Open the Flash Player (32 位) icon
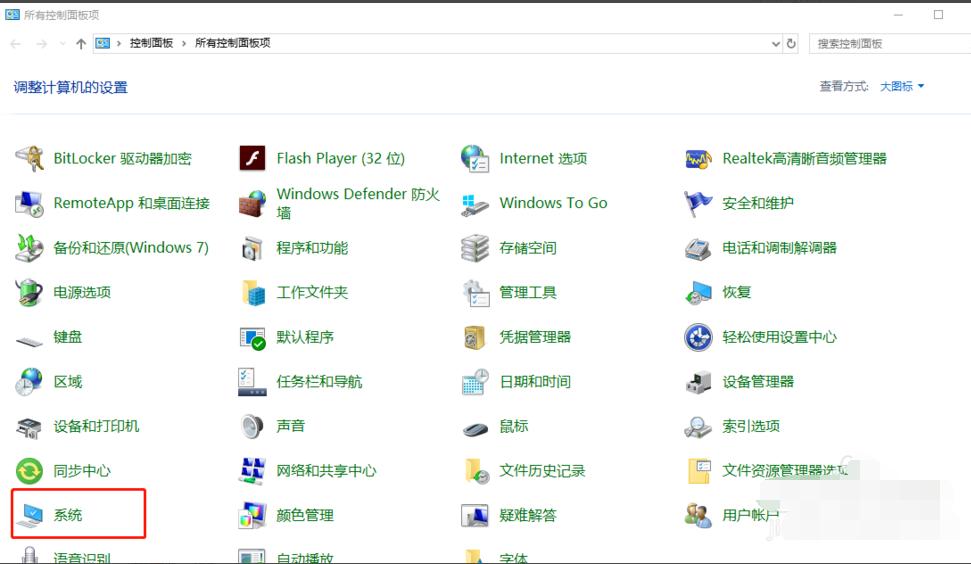Image resolution: width=971 pixels, height=564 pixels. tap(252, 158)
